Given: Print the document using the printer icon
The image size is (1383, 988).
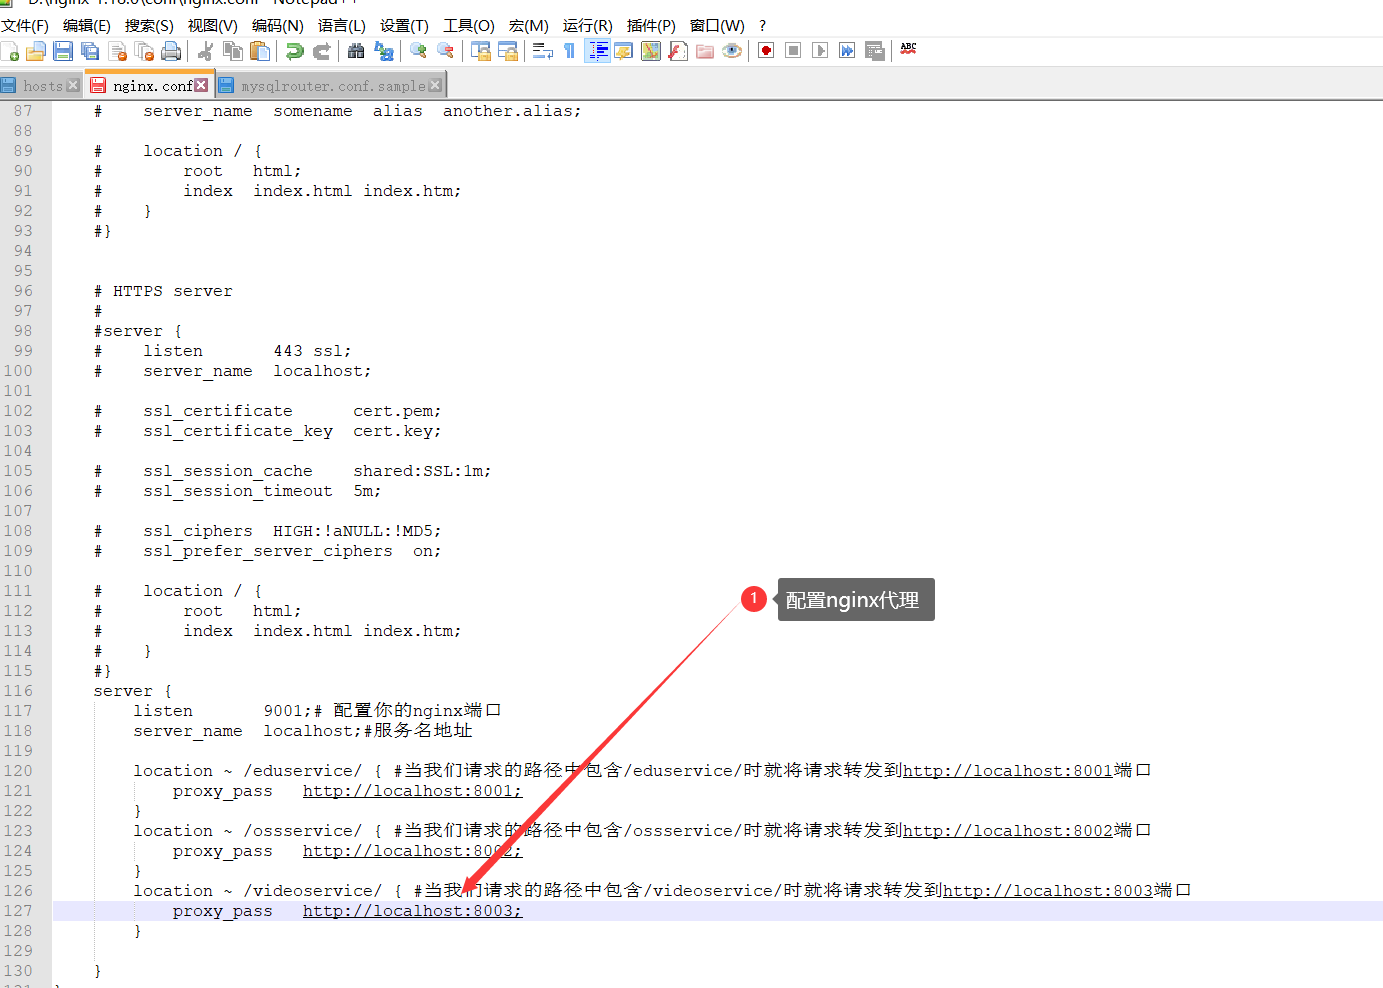Looking at the screenshot, I should [171, 51].
